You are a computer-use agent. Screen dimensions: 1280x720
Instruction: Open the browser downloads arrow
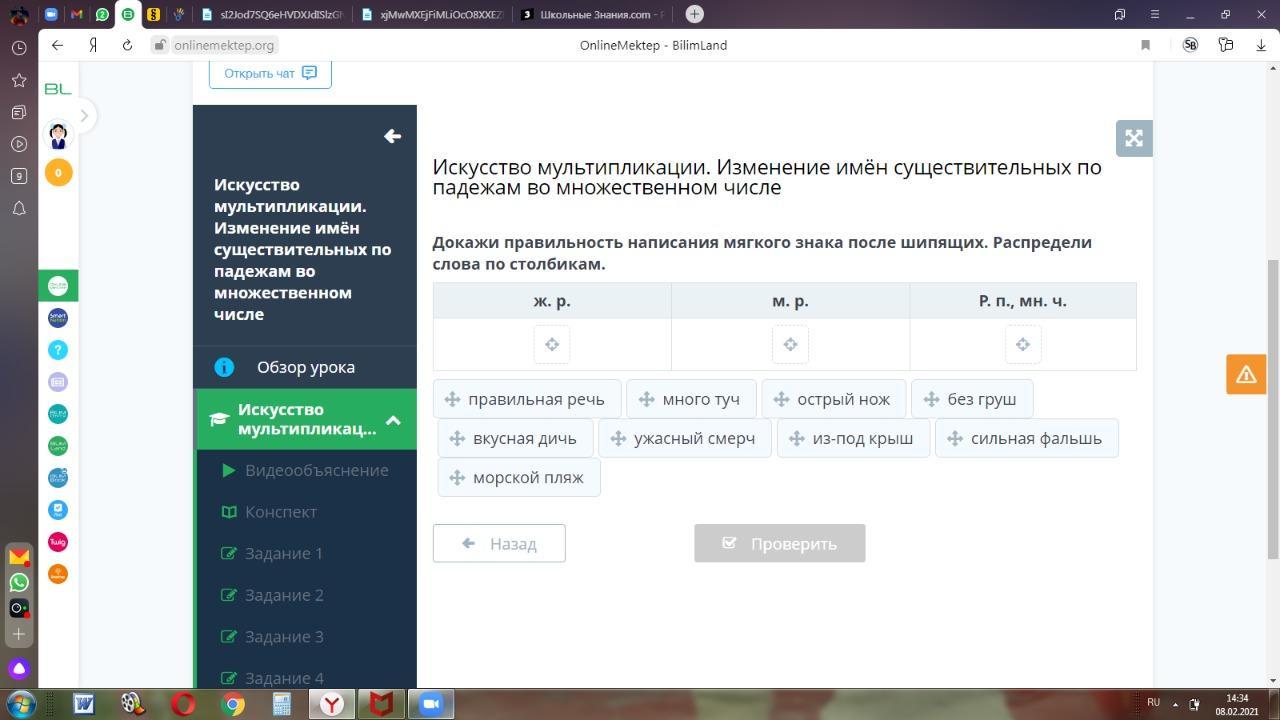(x=1261, y=45)
